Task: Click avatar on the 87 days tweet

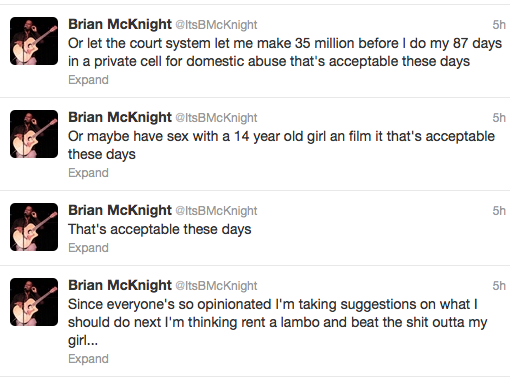Action: pyautogui.click(x=34, y=41)
